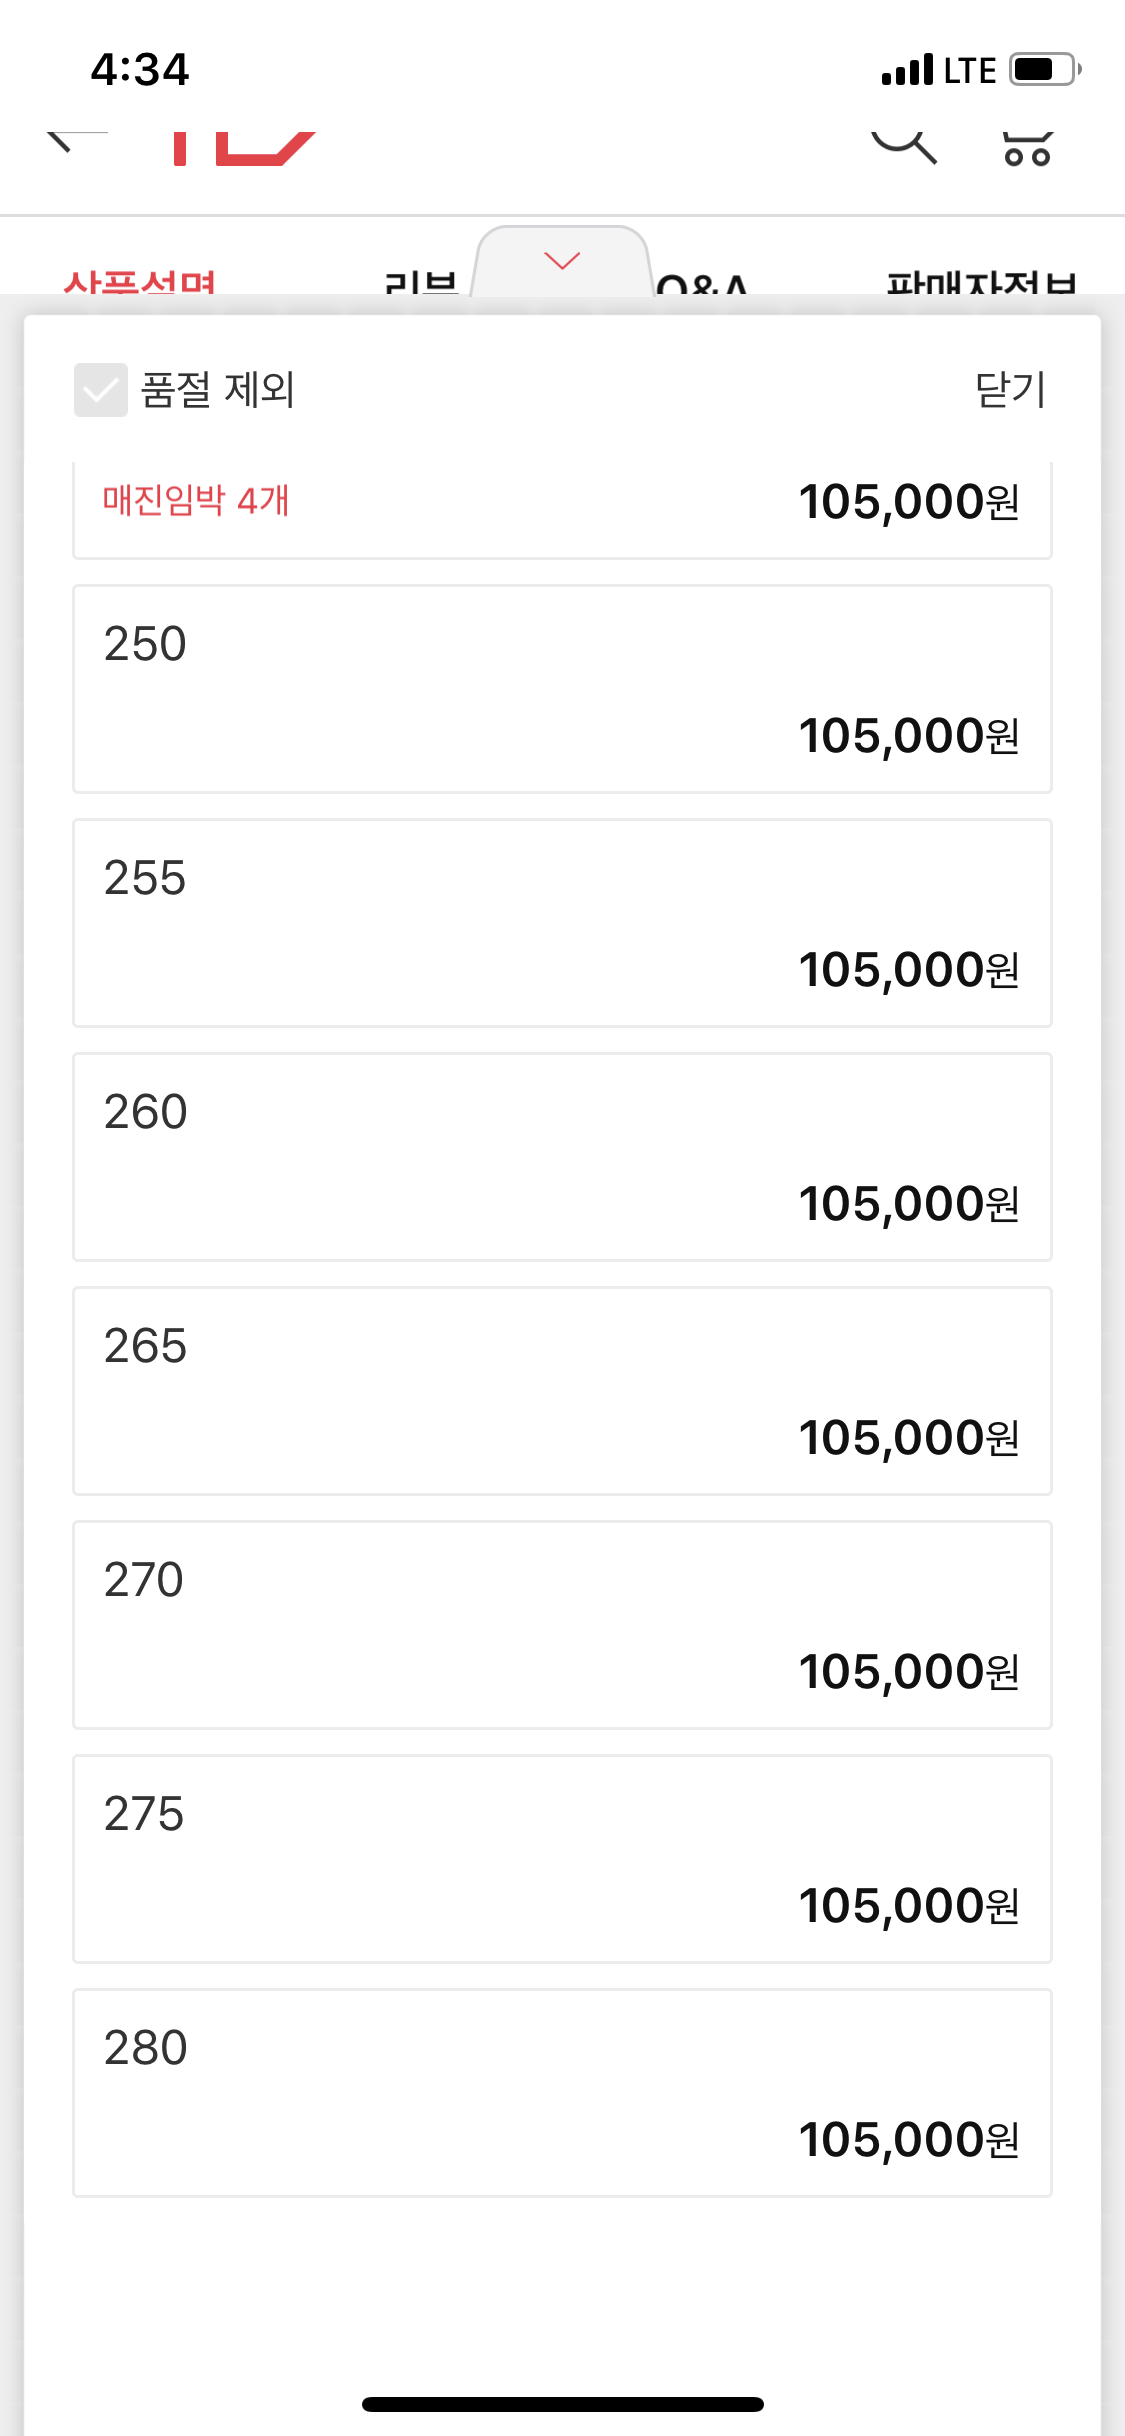Screen dimensions: 1125x2436
Task: Switch to the 리뷰 tab
Action: (x=421, y=283)
